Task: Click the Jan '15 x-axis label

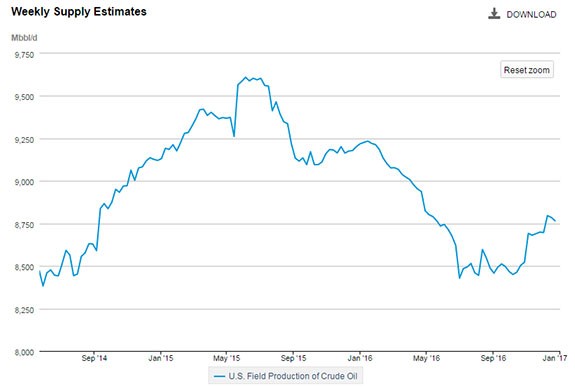Action: click(x=161, y=358)
